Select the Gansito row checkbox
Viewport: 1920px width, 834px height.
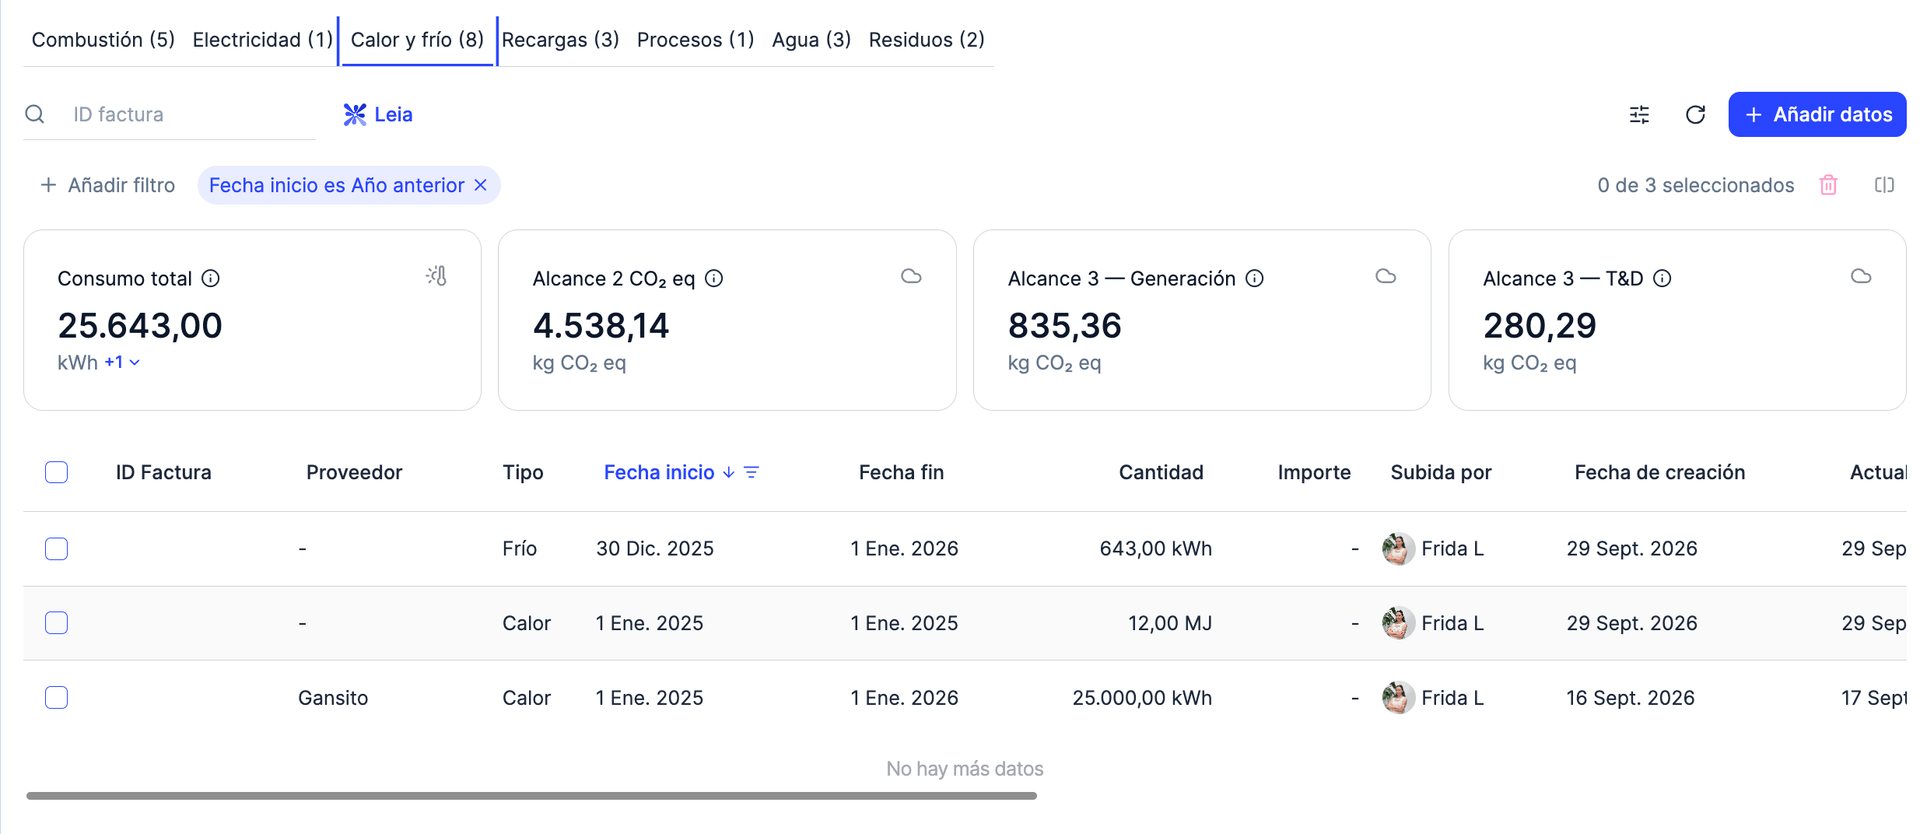point(56,697)
